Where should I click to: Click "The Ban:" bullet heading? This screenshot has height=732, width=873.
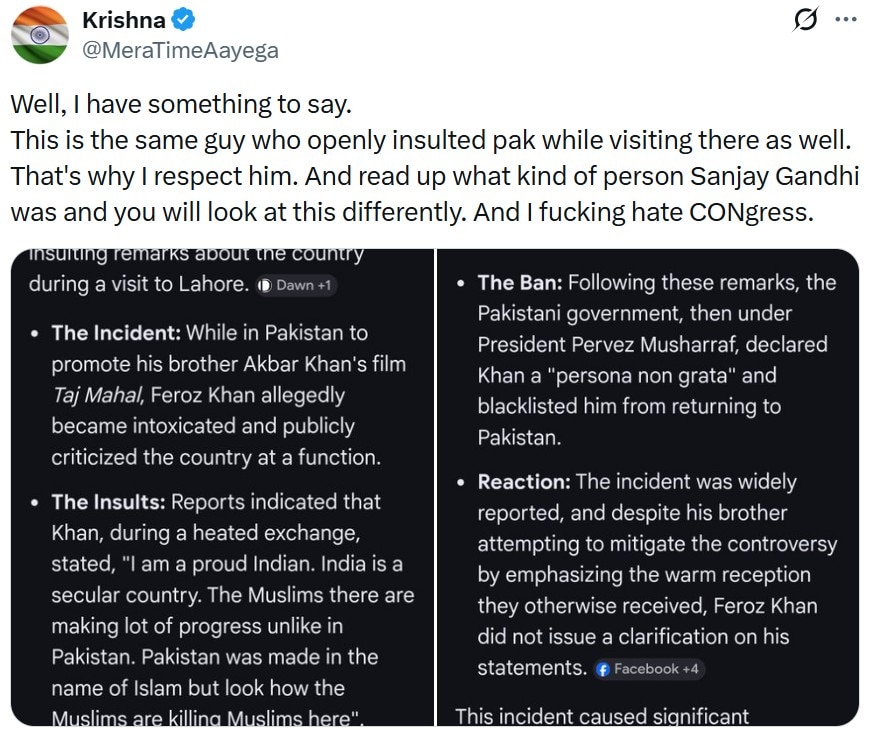coord(520,283)
